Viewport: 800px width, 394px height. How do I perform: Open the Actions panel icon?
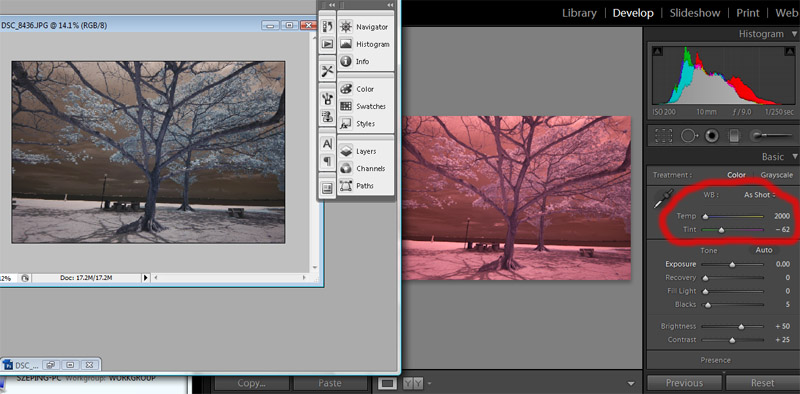tap(327, 44)
